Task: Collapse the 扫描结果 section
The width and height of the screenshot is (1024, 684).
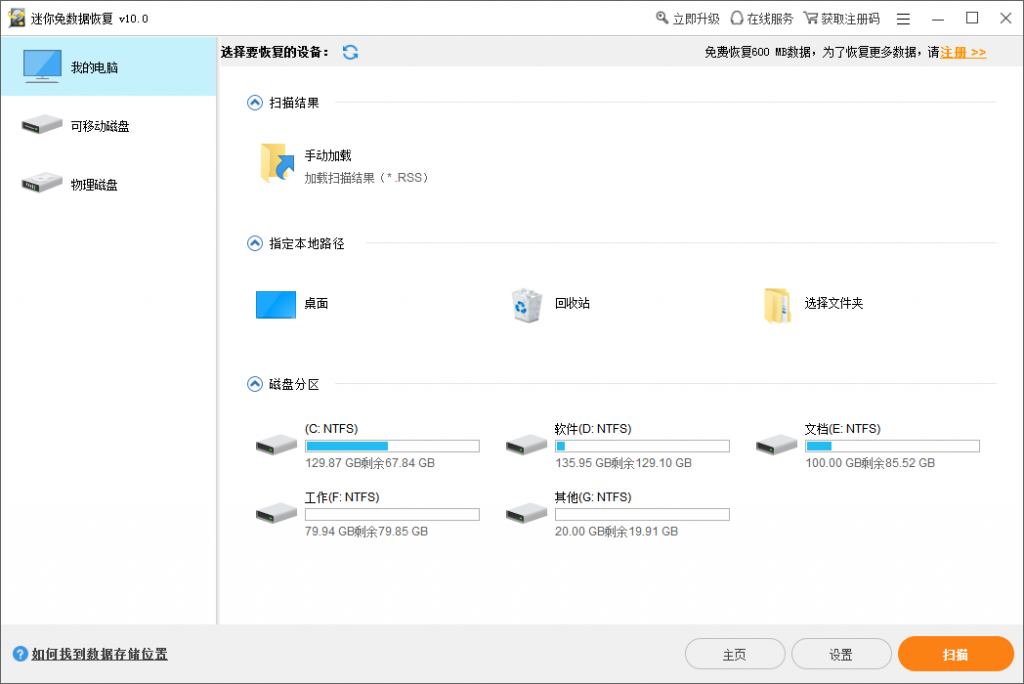Action: (x=255, y=103)
